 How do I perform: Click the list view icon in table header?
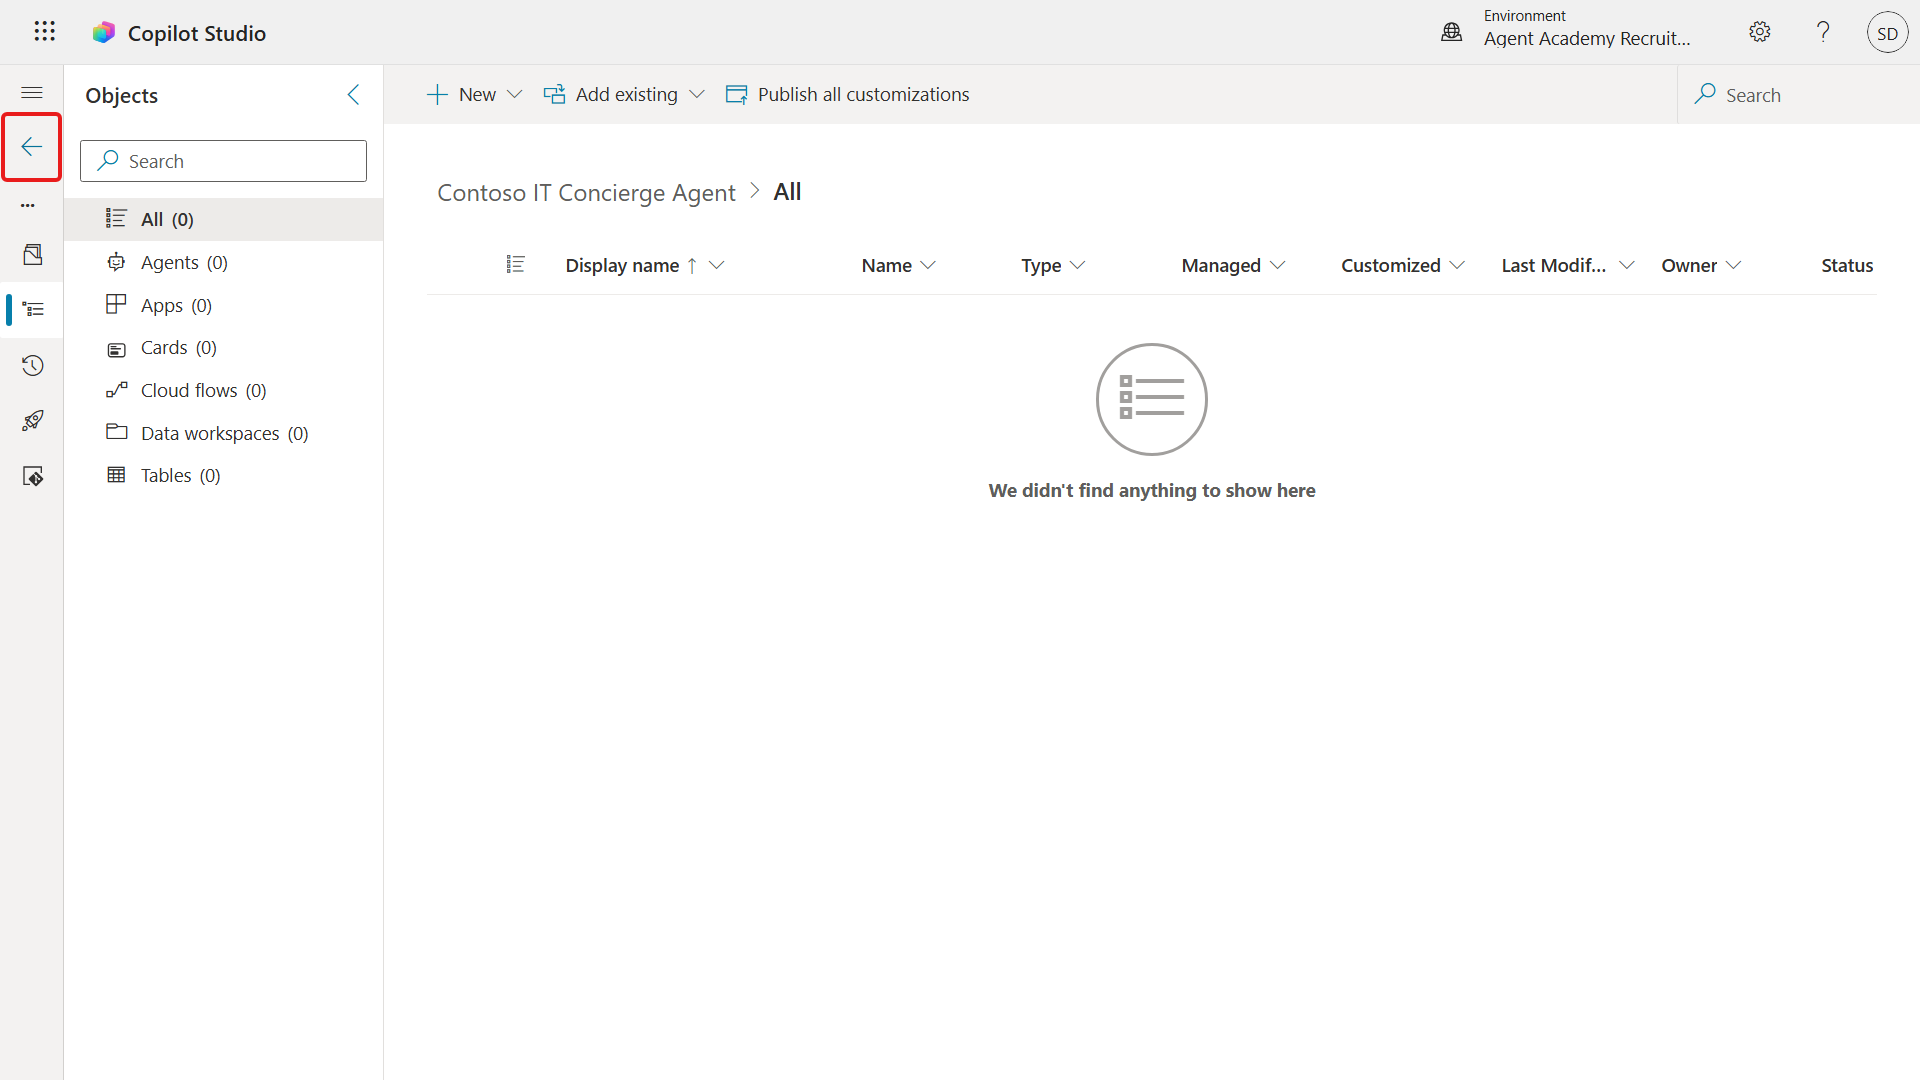[515, 264]
